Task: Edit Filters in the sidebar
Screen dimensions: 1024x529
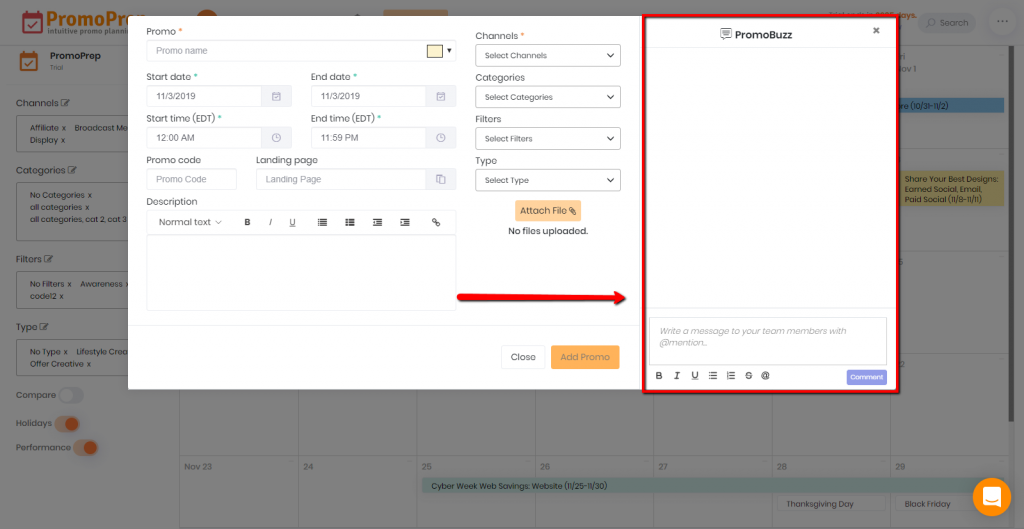Action: point(48,259)
